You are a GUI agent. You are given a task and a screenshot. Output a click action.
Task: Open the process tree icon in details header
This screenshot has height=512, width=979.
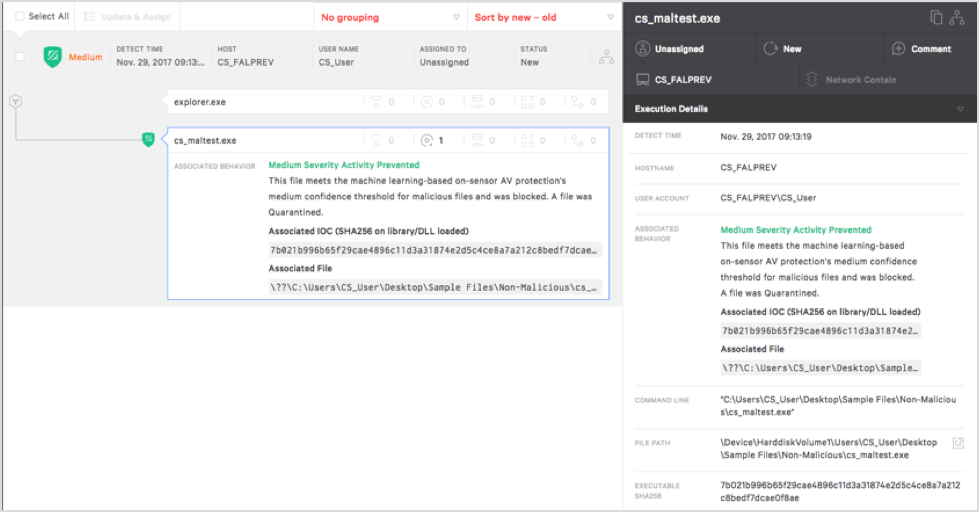tap(957, 17)
